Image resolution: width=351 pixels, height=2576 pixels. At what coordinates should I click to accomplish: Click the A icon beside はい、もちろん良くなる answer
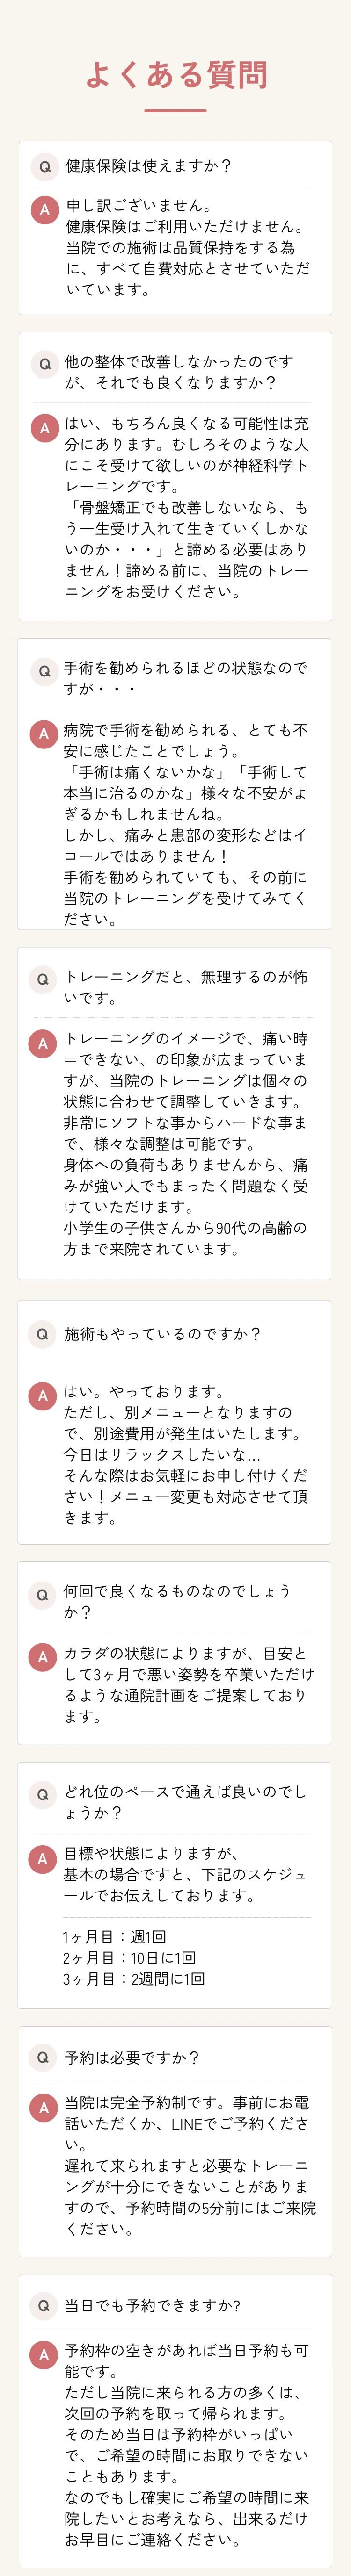coord(44,428)
